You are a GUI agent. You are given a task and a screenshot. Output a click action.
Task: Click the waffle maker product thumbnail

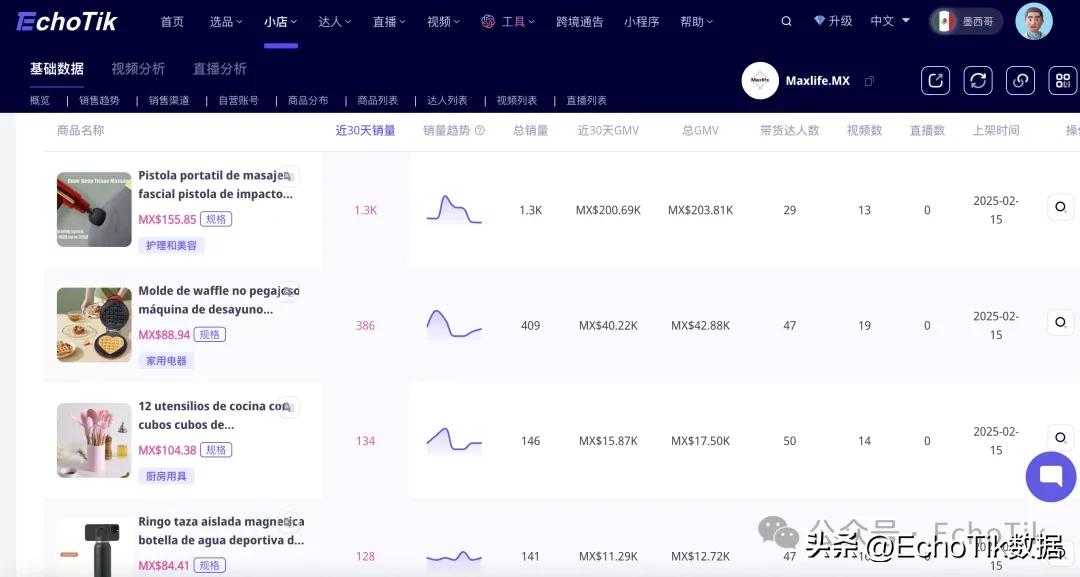pyautogui.click(x=93, y=324)
